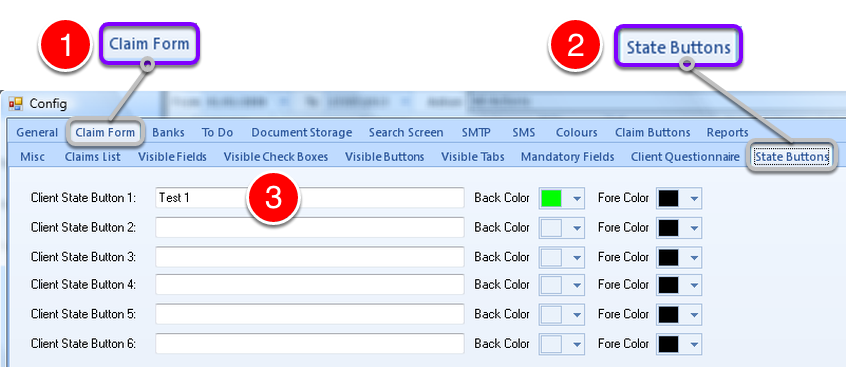Screen dimensions: 846x370
Task: Select the To Do tab
Action: (217, 133)
